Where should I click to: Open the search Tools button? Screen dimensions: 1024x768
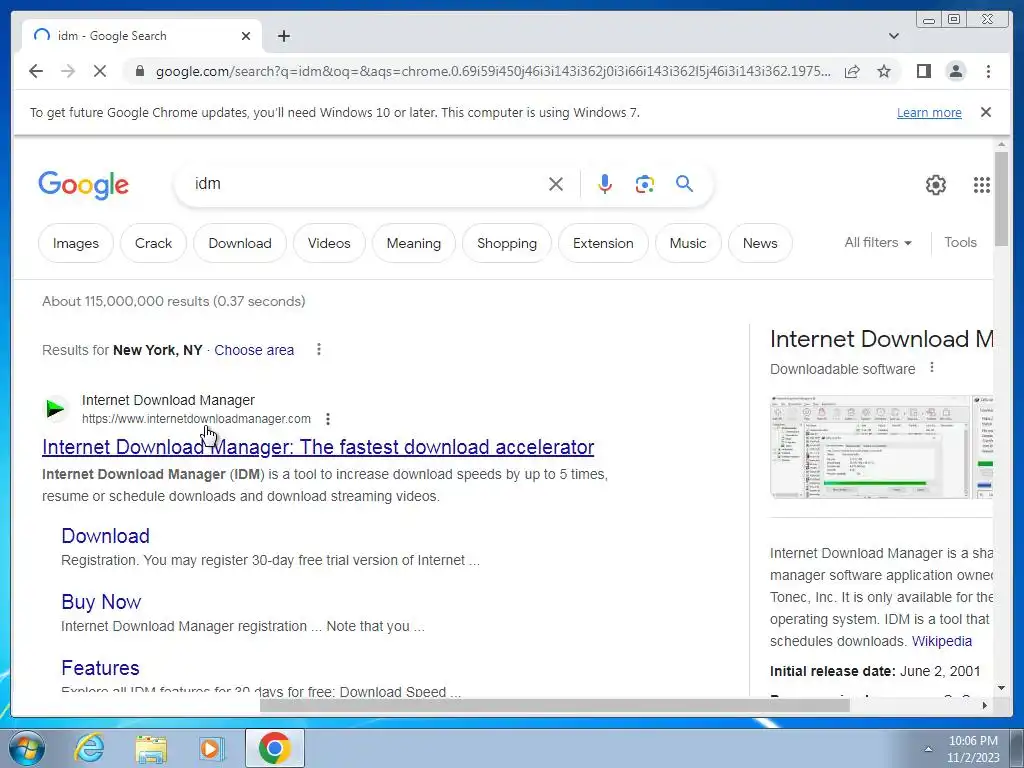pyautogui.click(x=960, y=242)
